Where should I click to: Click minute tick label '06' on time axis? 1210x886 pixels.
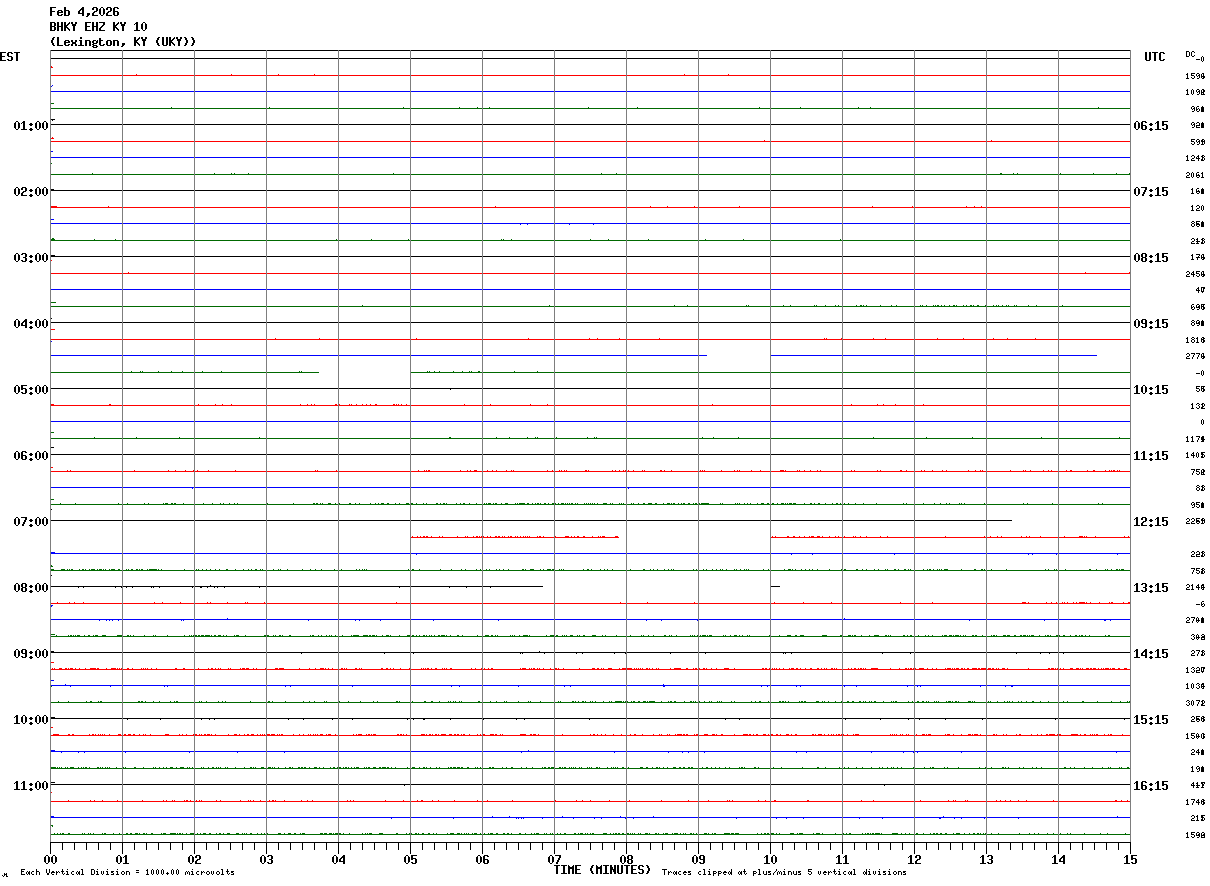coord(482,859)
